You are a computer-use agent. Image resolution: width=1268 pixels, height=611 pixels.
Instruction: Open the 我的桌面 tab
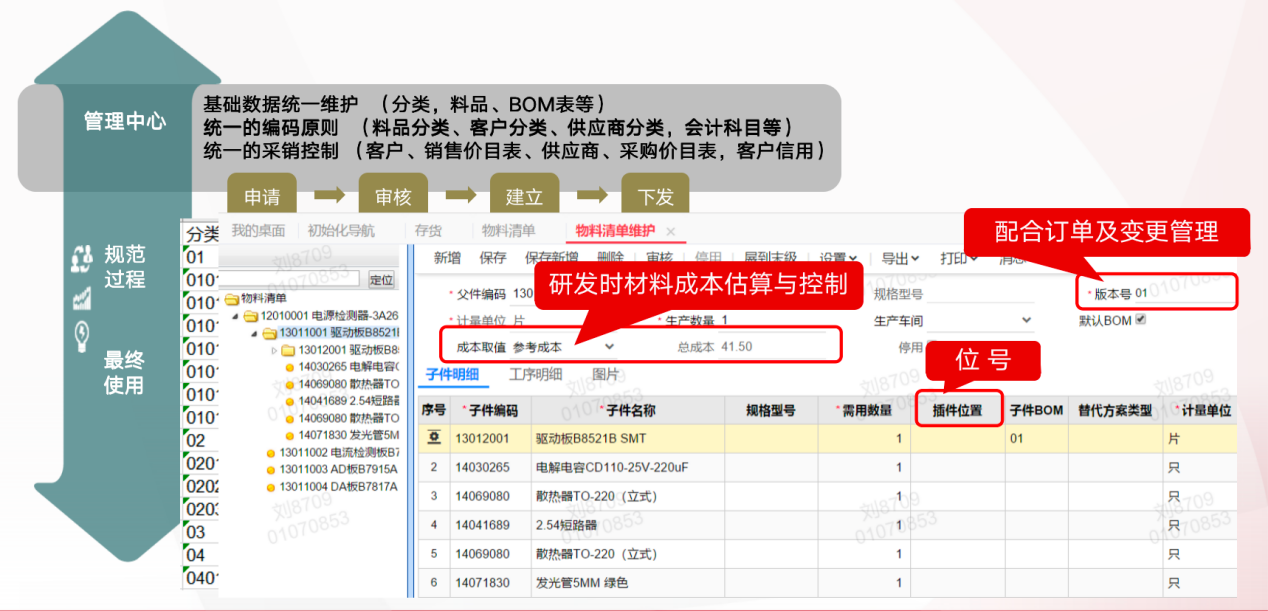pyautogui.click(x=258, y=231)
